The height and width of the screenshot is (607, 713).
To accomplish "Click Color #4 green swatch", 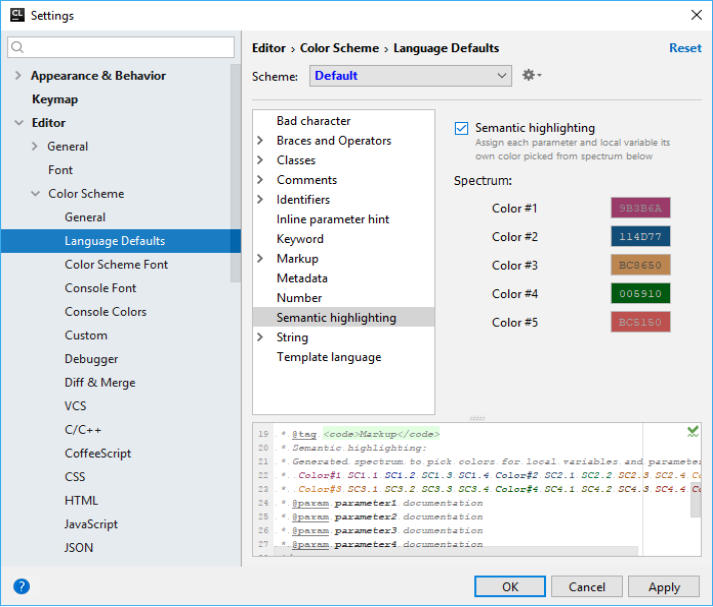I will (x=640, y=294).
